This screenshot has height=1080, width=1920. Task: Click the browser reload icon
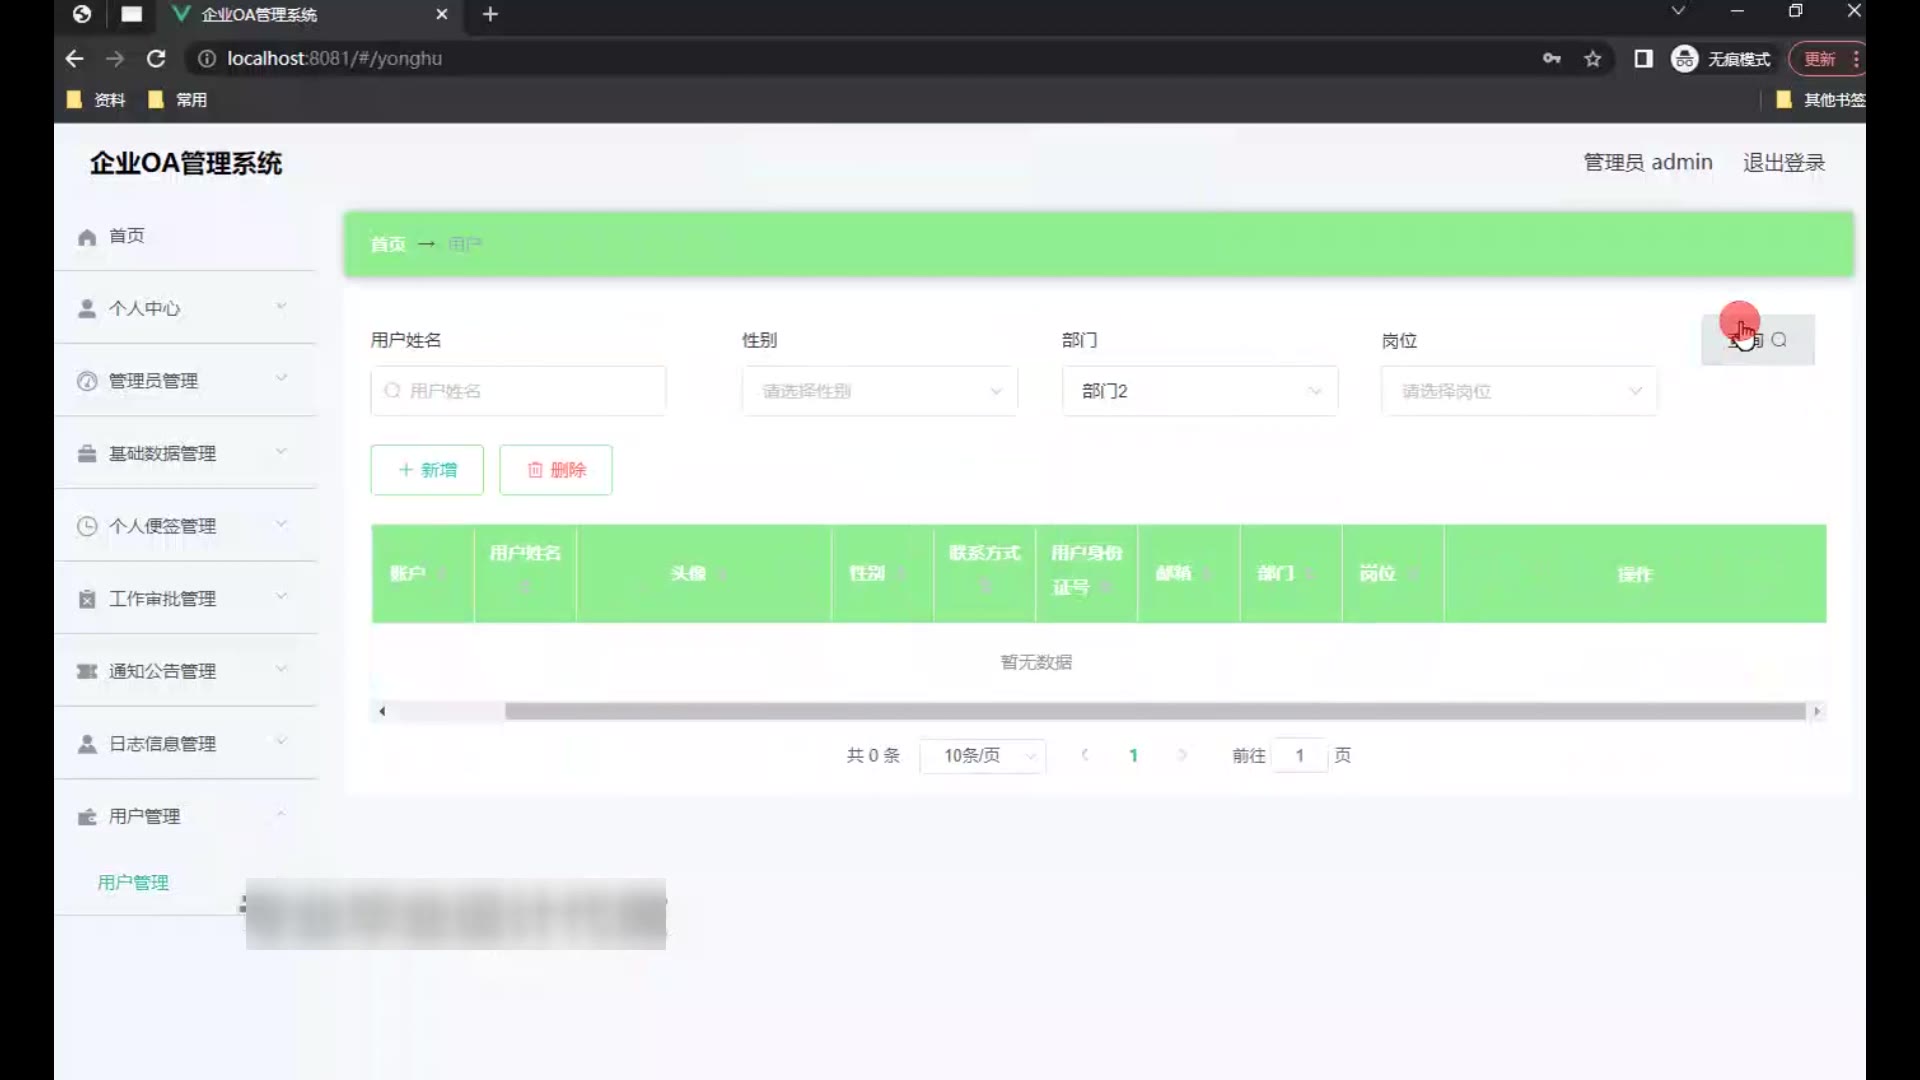coord(156,59)
